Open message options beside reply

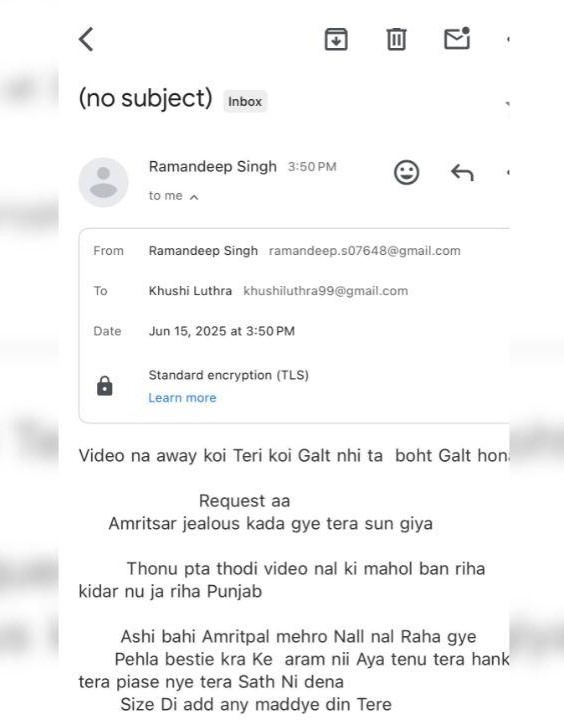507,173
